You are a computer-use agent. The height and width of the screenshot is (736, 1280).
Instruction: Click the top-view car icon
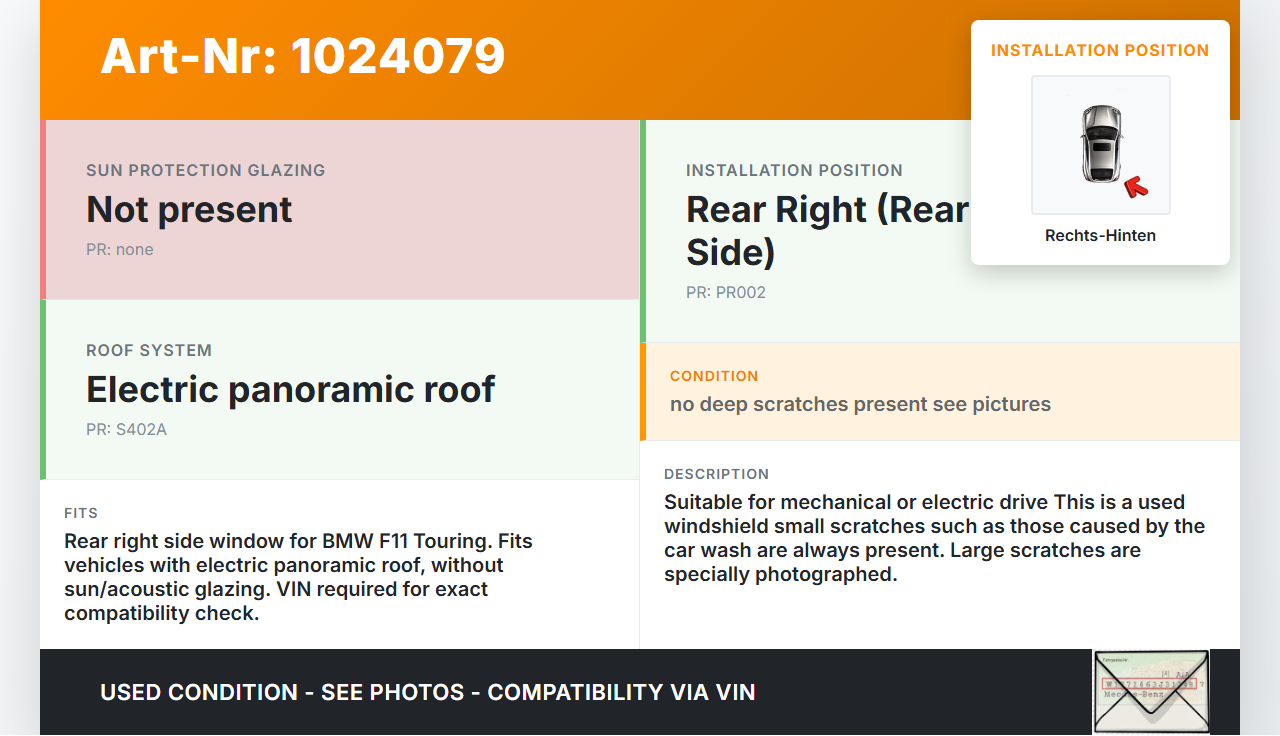coord(1100,144)
